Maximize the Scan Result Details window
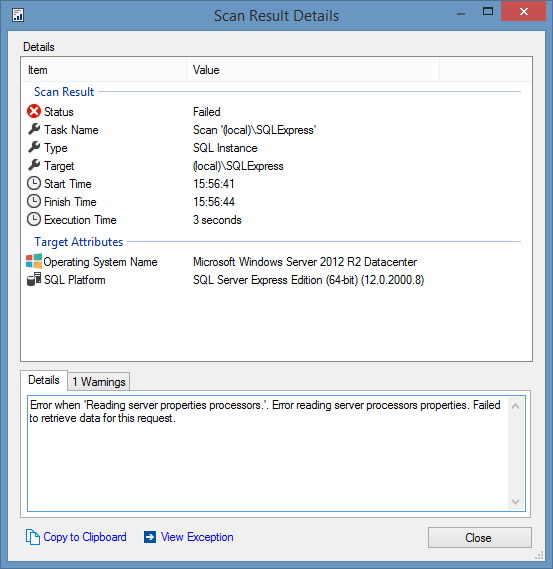553x569 pixels. click(488, 11)
